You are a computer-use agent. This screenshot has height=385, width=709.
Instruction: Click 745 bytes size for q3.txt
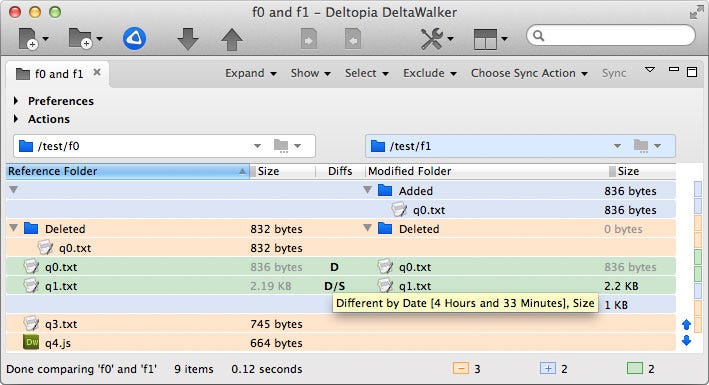click(276, 324)
